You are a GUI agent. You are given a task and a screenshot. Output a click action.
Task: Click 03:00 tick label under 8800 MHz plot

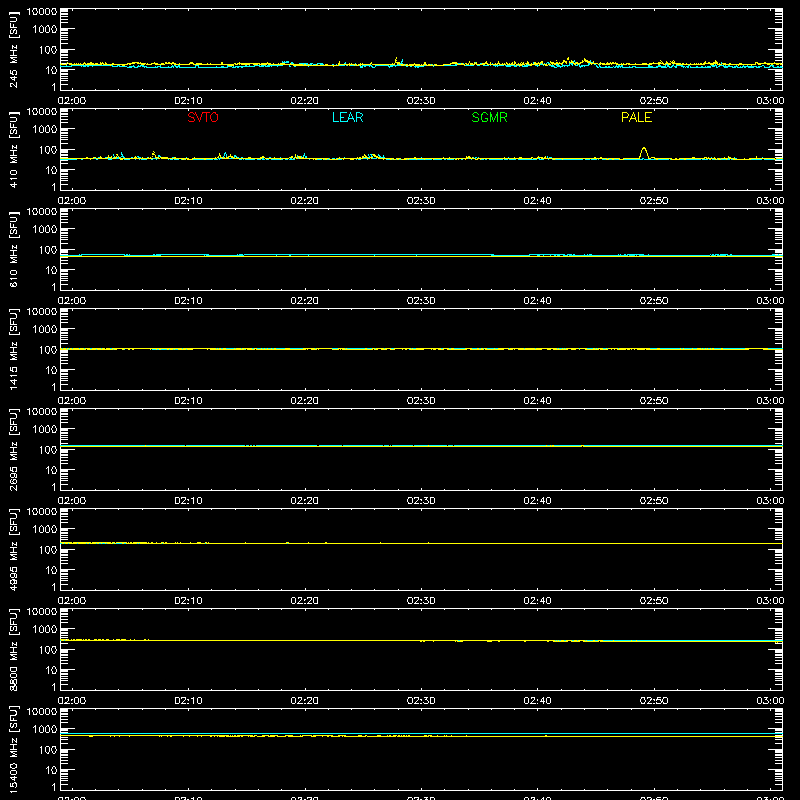coord(770,701)
